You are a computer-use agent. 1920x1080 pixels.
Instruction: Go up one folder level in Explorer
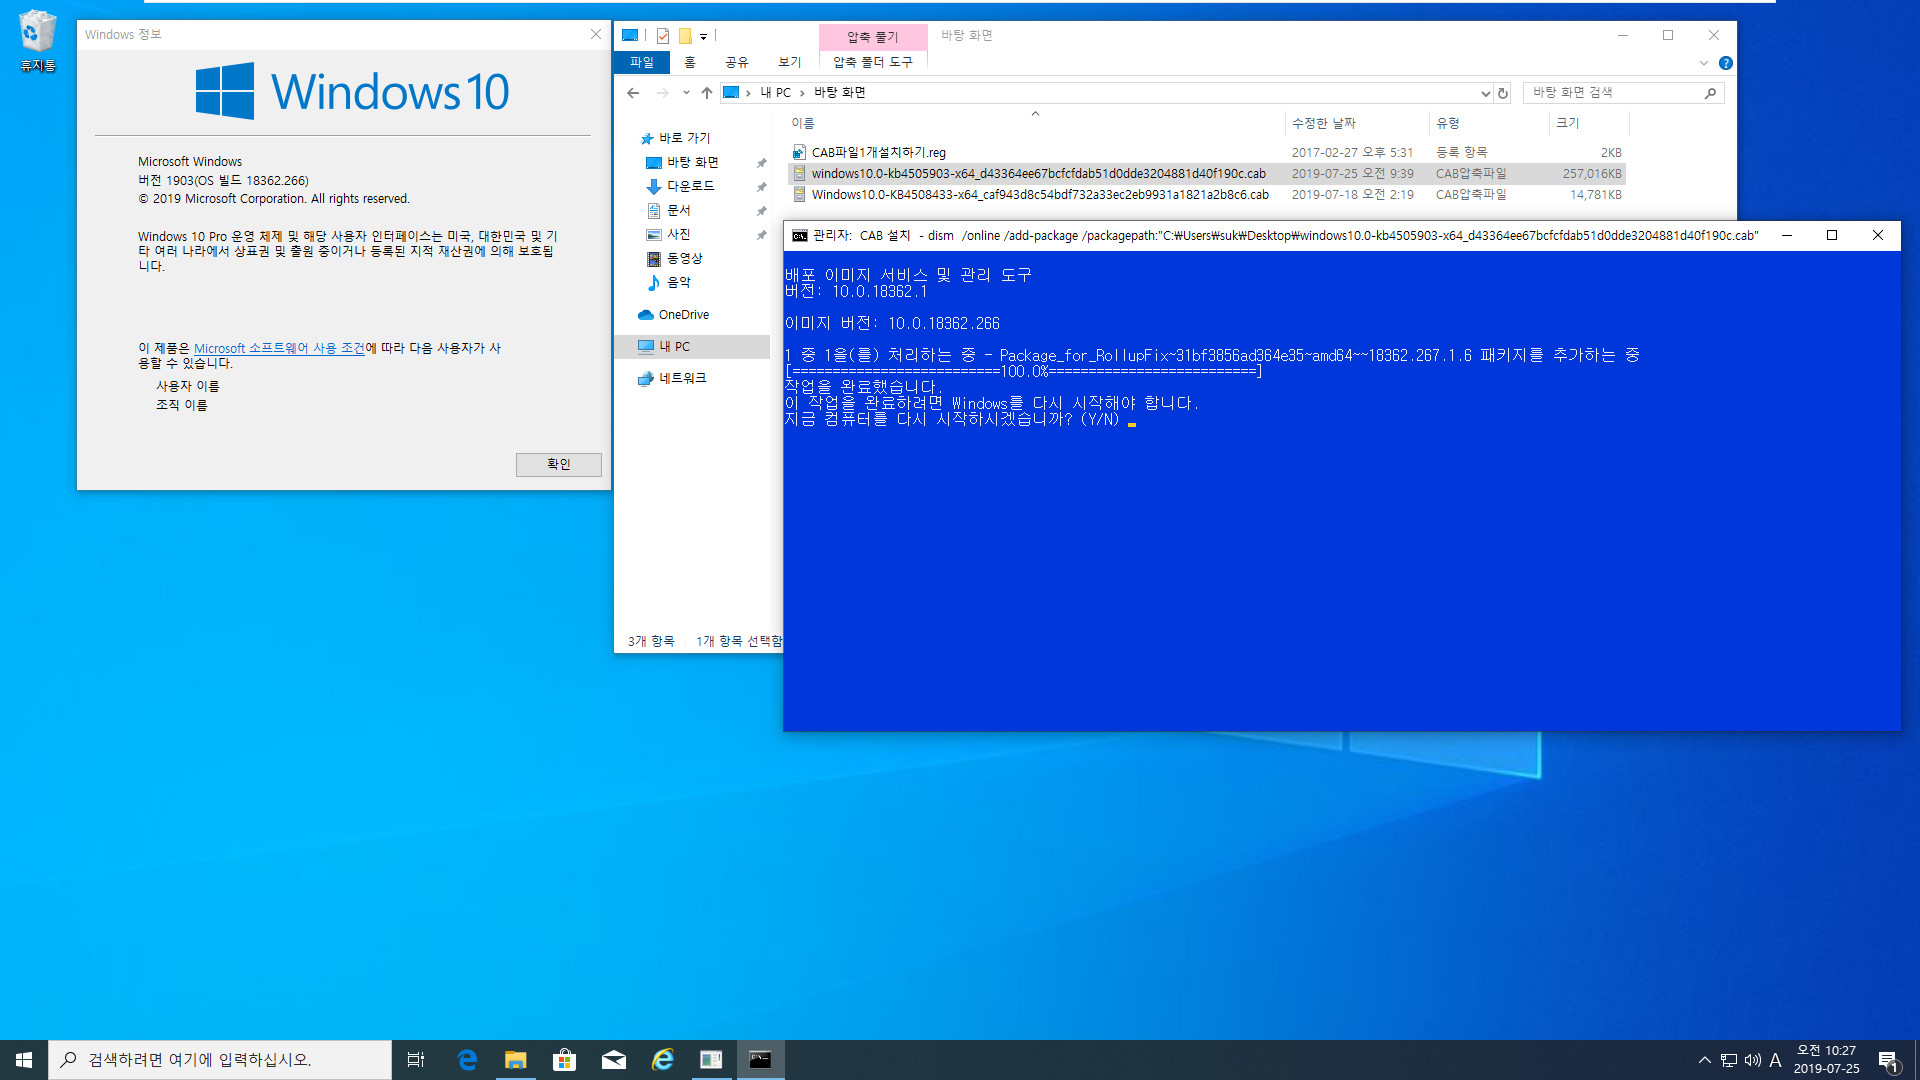[x=707, y=93]
